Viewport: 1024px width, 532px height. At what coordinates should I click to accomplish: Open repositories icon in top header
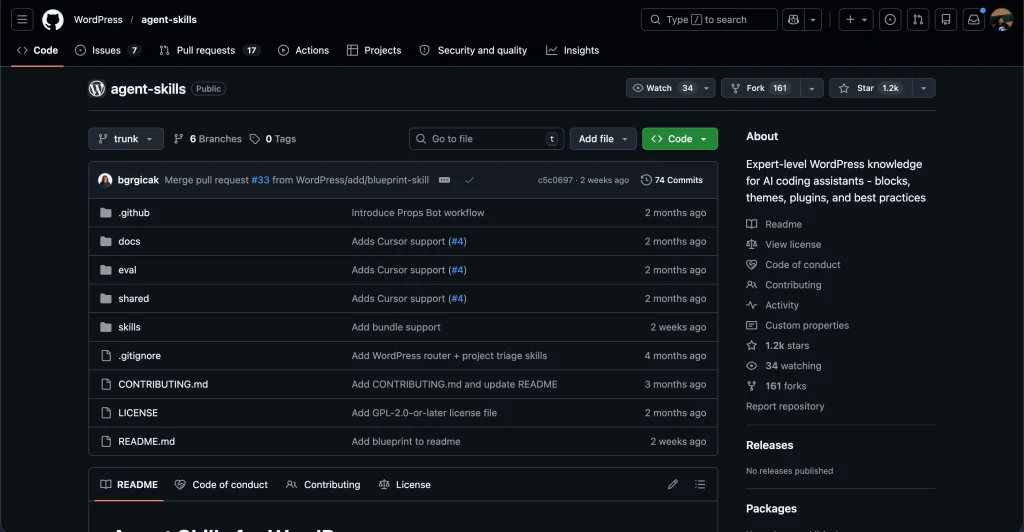click(x=946, y=20)
